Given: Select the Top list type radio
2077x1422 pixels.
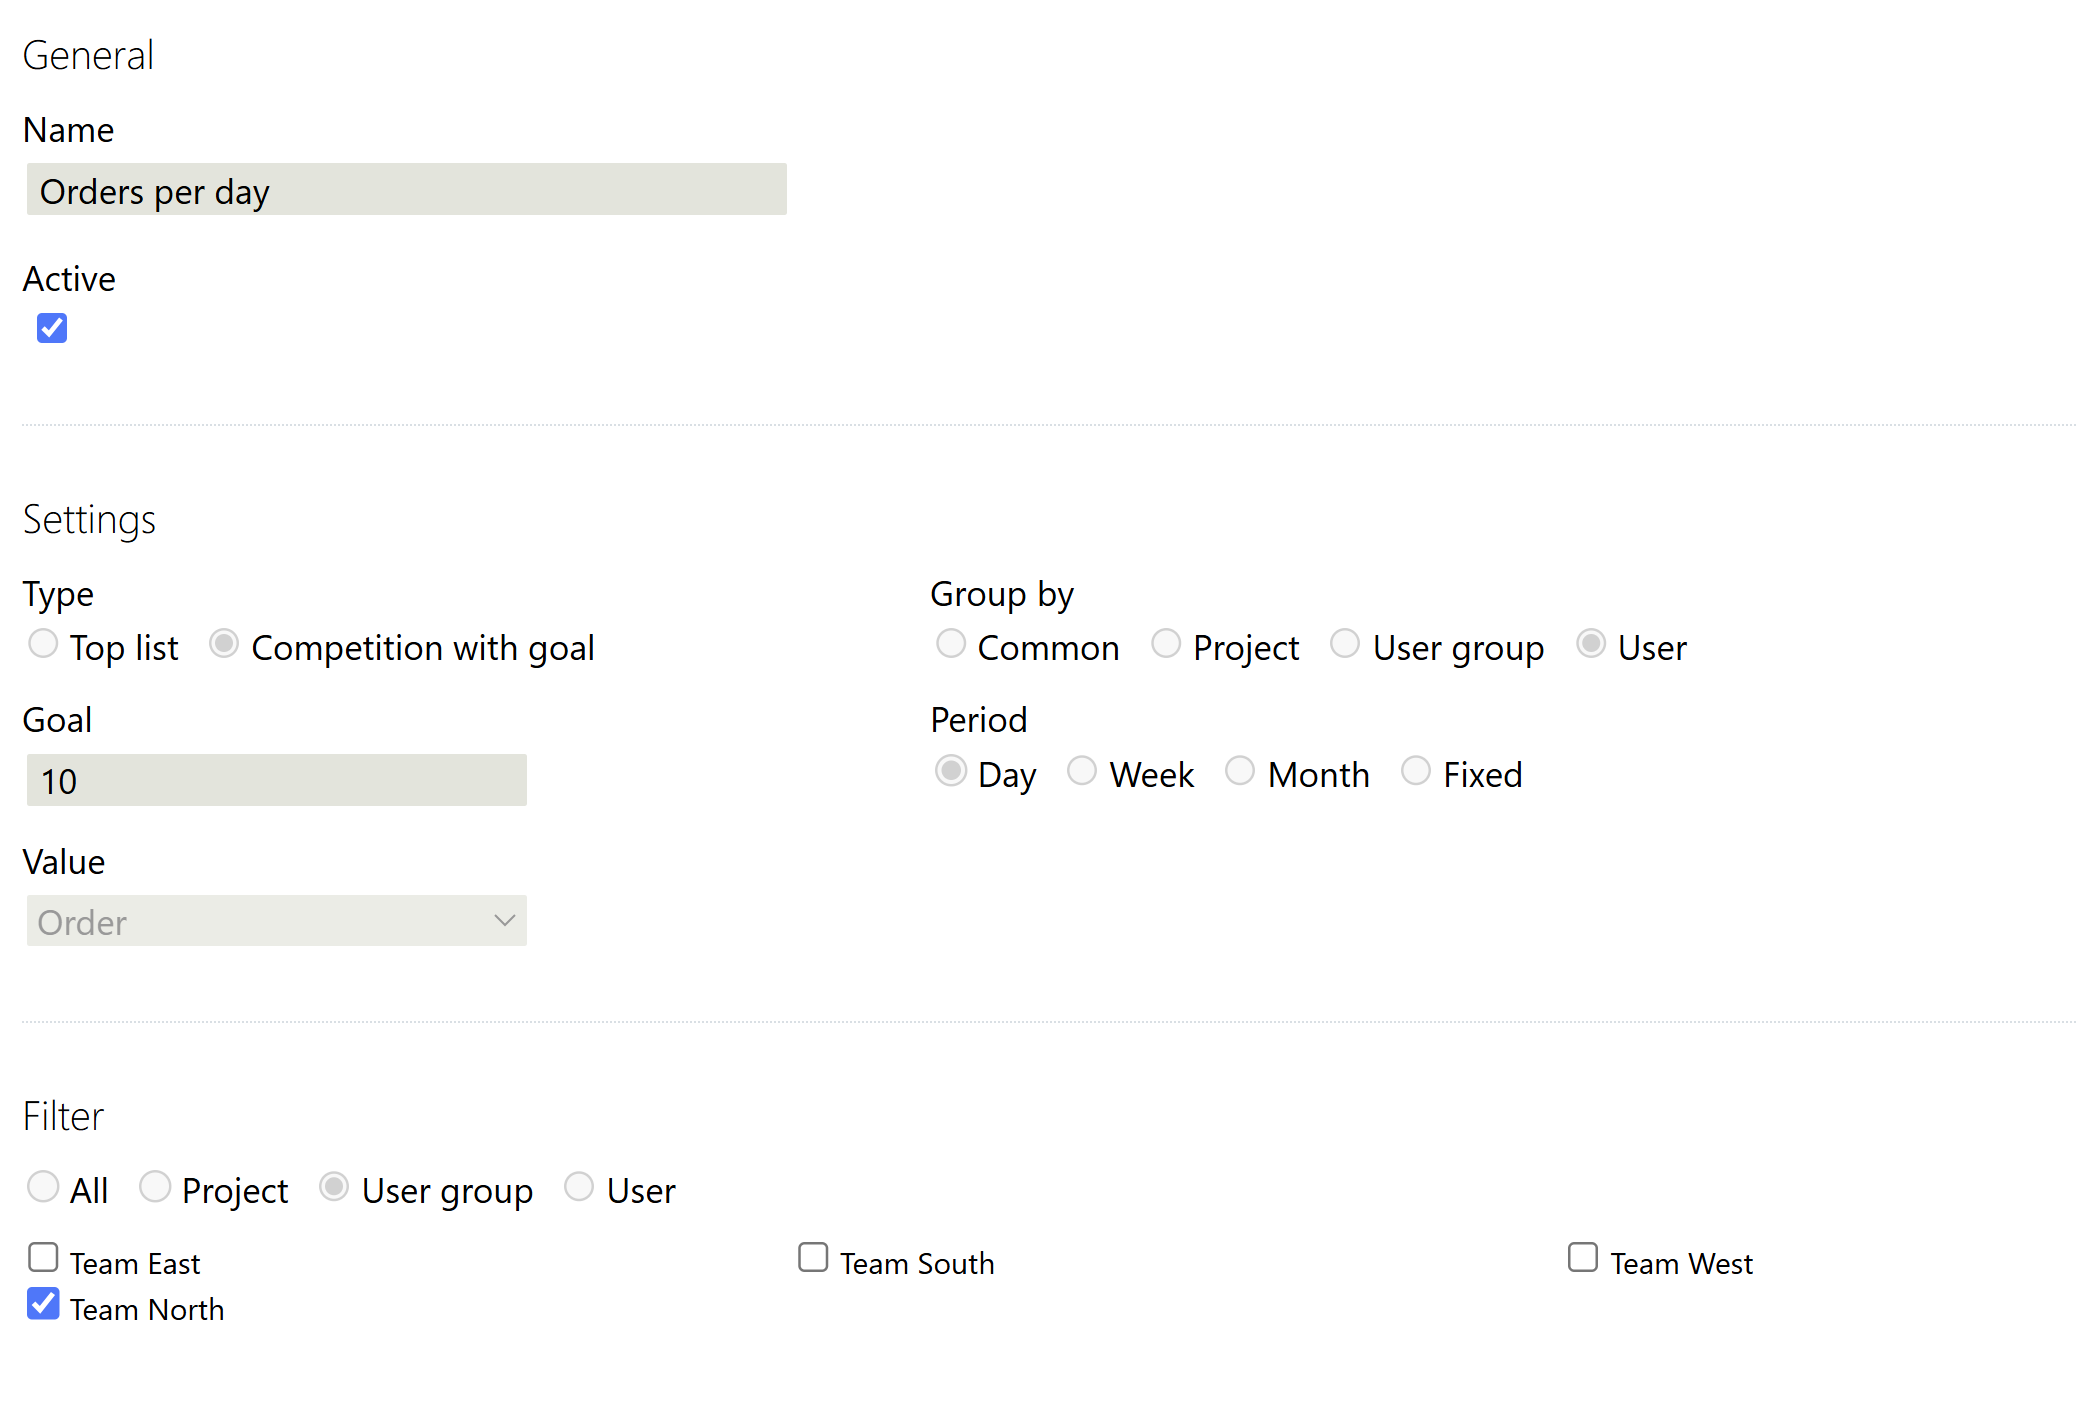Looking at the screenshot, I should (x=43, y=644).
